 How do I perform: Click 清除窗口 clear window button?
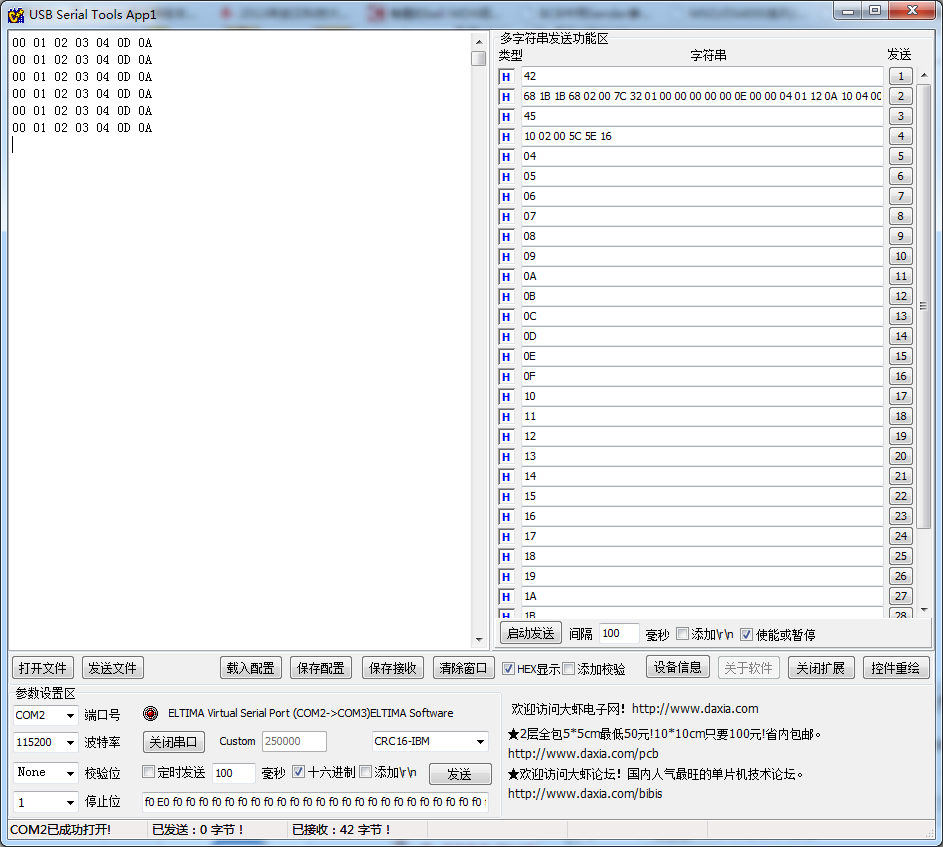click(x=463, y=668)
